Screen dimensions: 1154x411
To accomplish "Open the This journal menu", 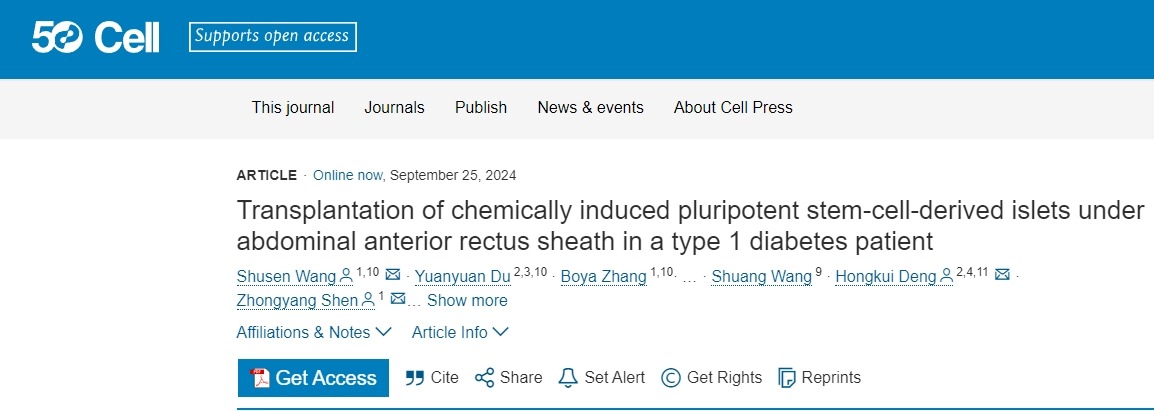I will pos(293,108).
